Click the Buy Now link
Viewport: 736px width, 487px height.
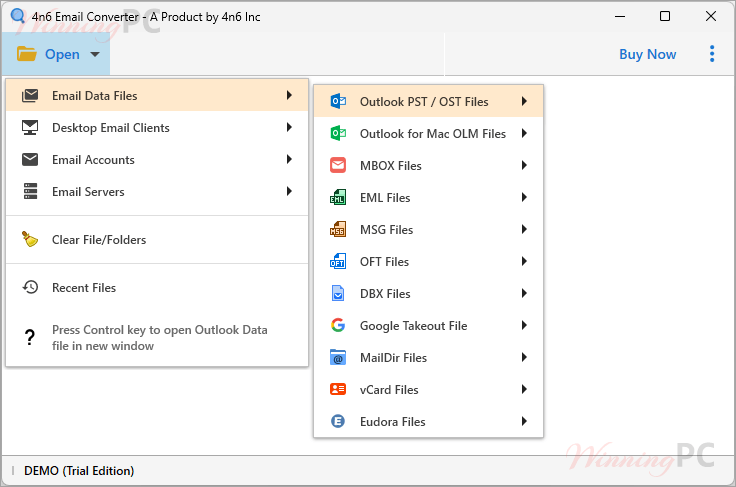click(647, 54)
